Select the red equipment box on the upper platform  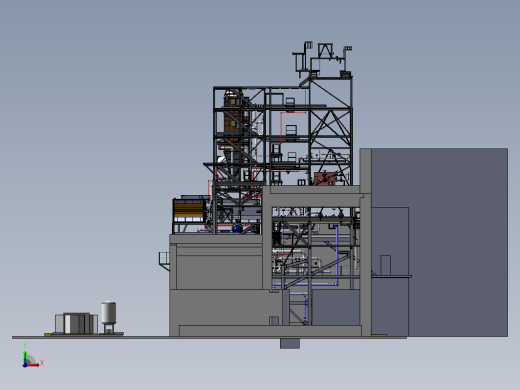click(325, 179)
